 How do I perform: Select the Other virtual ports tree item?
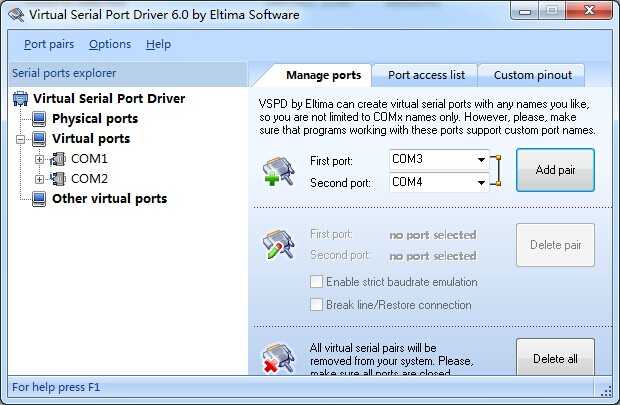click(110, 199)
